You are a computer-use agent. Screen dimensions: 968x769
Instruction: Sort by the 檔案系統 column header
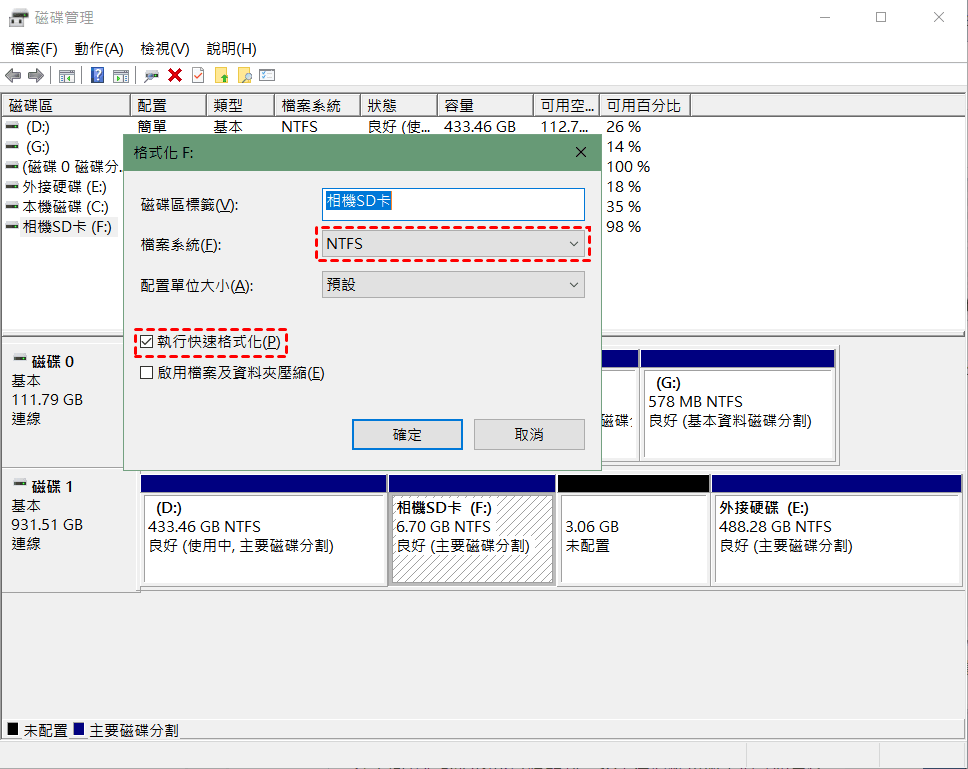point(318,106)
